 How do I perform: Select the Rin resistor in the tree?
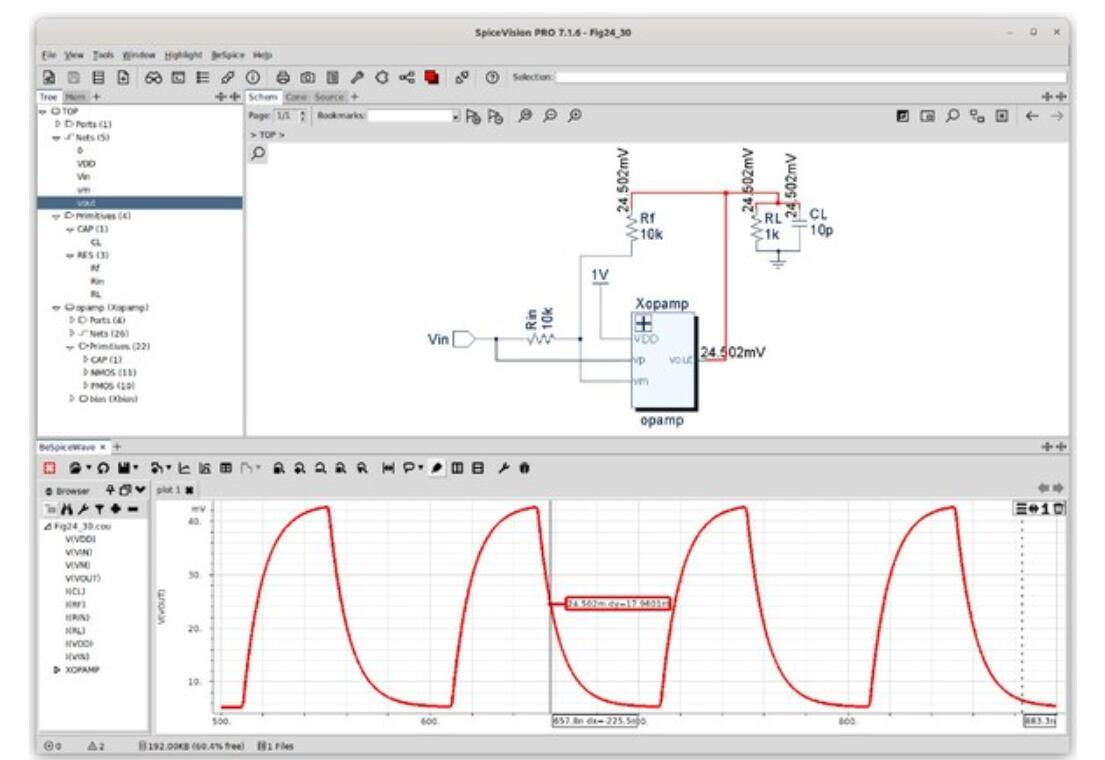(x=97, y=281)
